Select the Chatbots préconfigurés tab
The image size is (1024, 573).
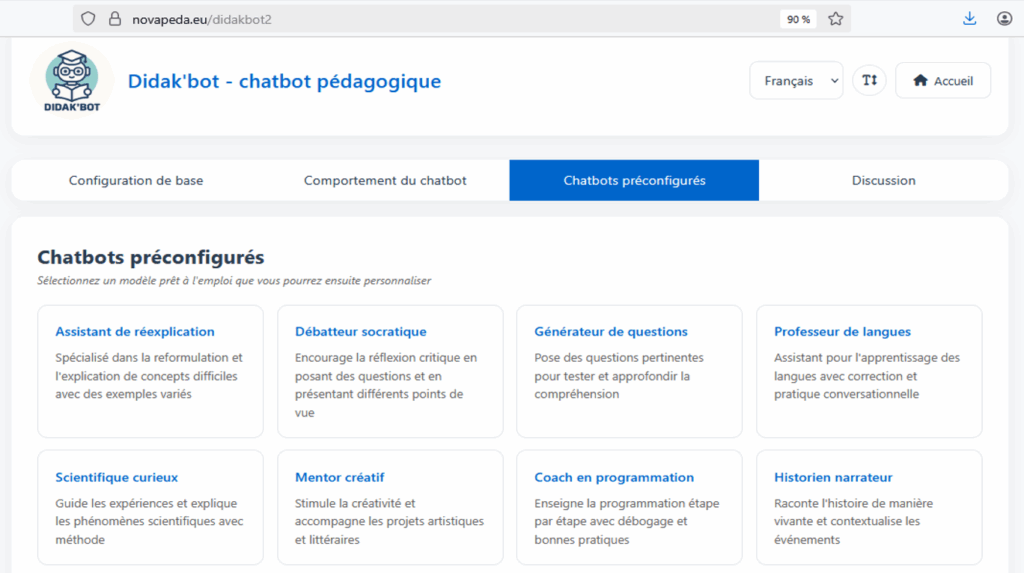pos(634,181)
